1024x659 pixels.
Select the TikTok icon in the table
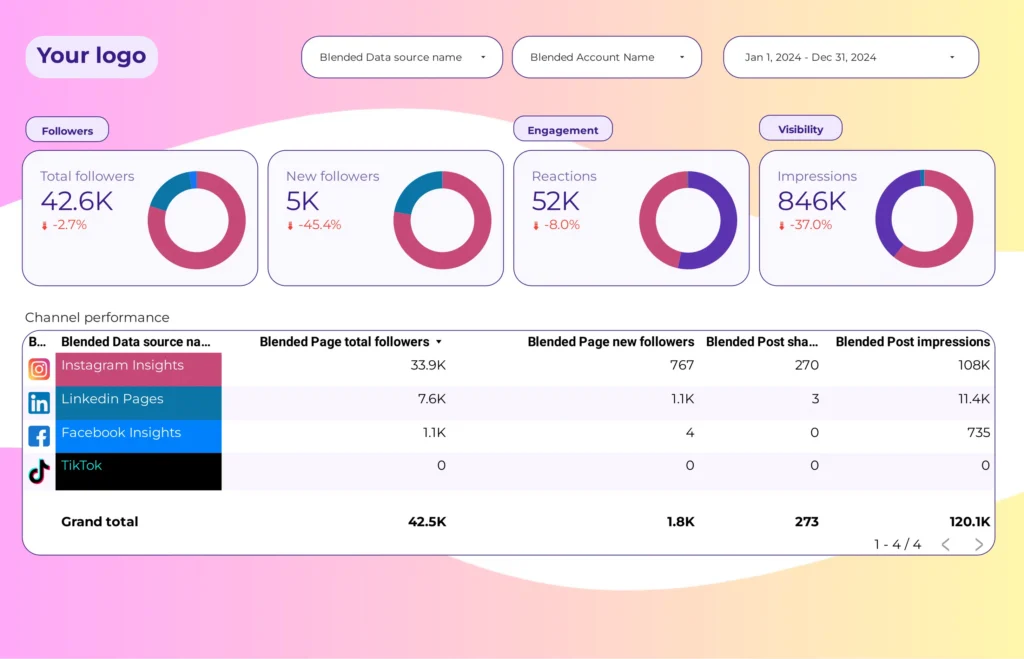38,470
